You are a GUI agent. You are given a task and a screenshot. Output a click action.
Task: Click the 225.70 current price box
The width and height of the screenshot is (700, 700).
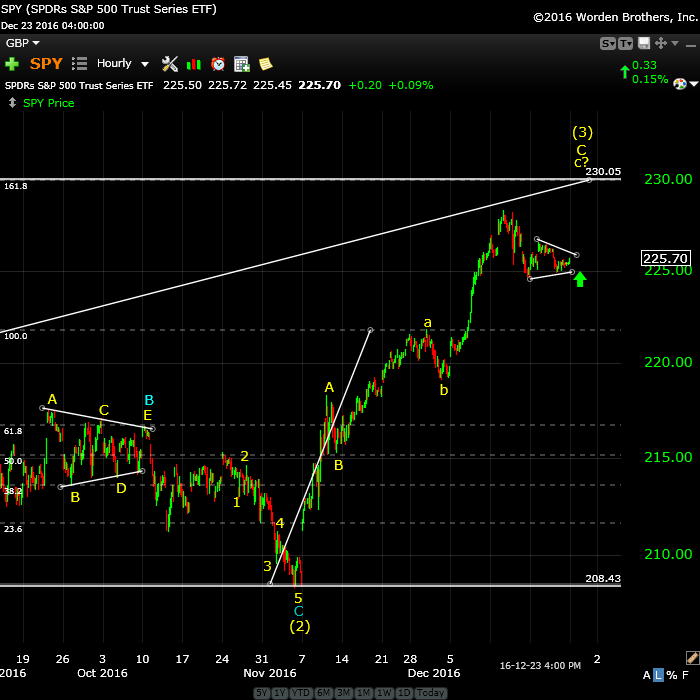[x=666, y=258]
